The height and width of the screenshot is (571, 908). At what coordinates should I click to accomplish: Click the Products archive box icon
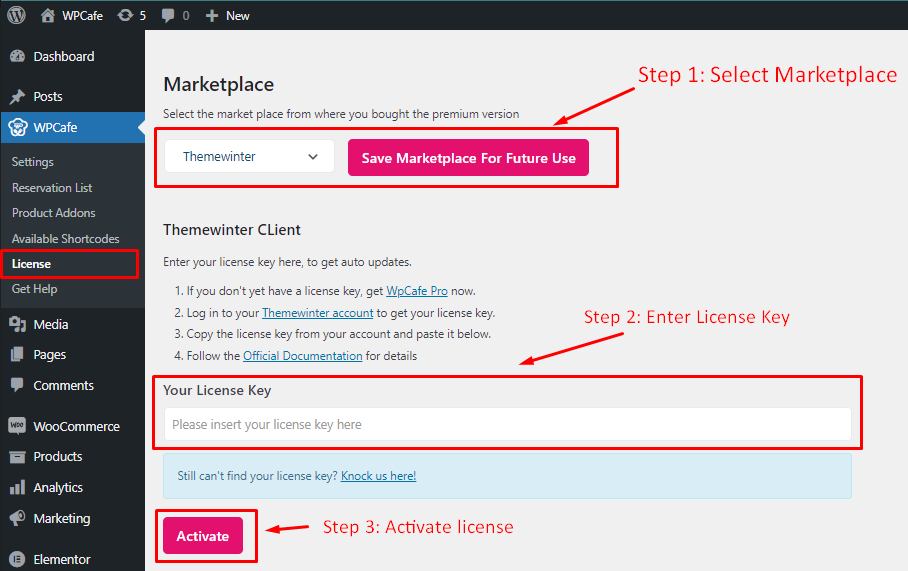pyautogui.click(x=17, y=456)
